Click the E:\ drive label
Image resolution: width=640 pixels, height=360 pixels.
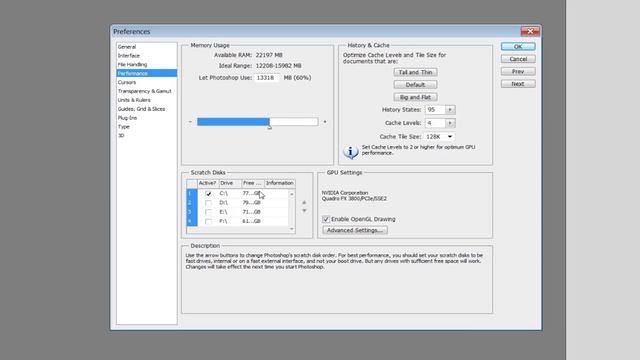tap(223, 212)
